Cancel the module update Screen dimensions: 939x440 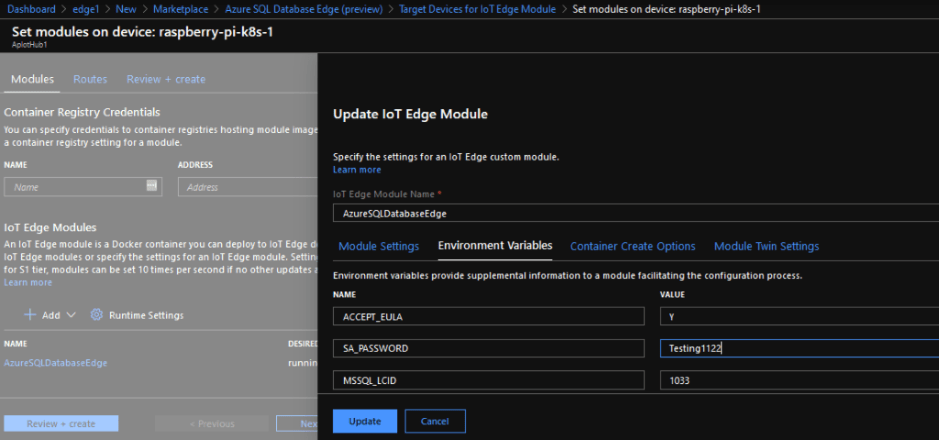[x=435, y=421]
